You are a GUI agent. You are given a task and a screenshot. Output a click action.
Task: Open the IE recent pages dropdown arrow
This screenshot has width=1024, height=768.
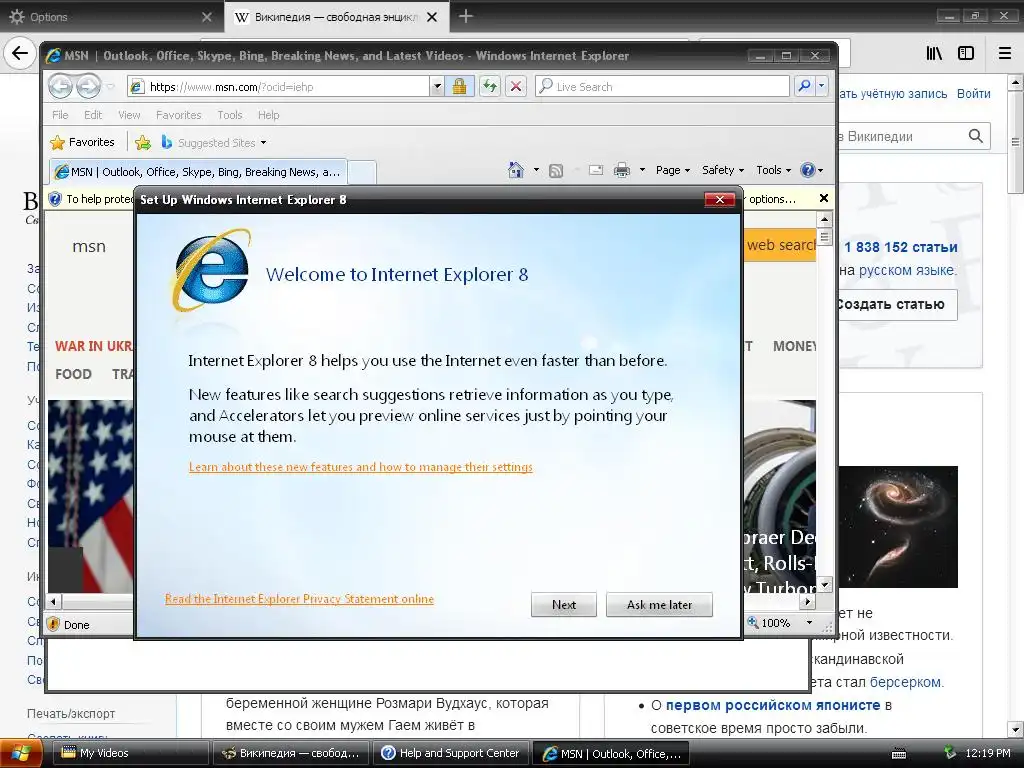pos(110,86)
